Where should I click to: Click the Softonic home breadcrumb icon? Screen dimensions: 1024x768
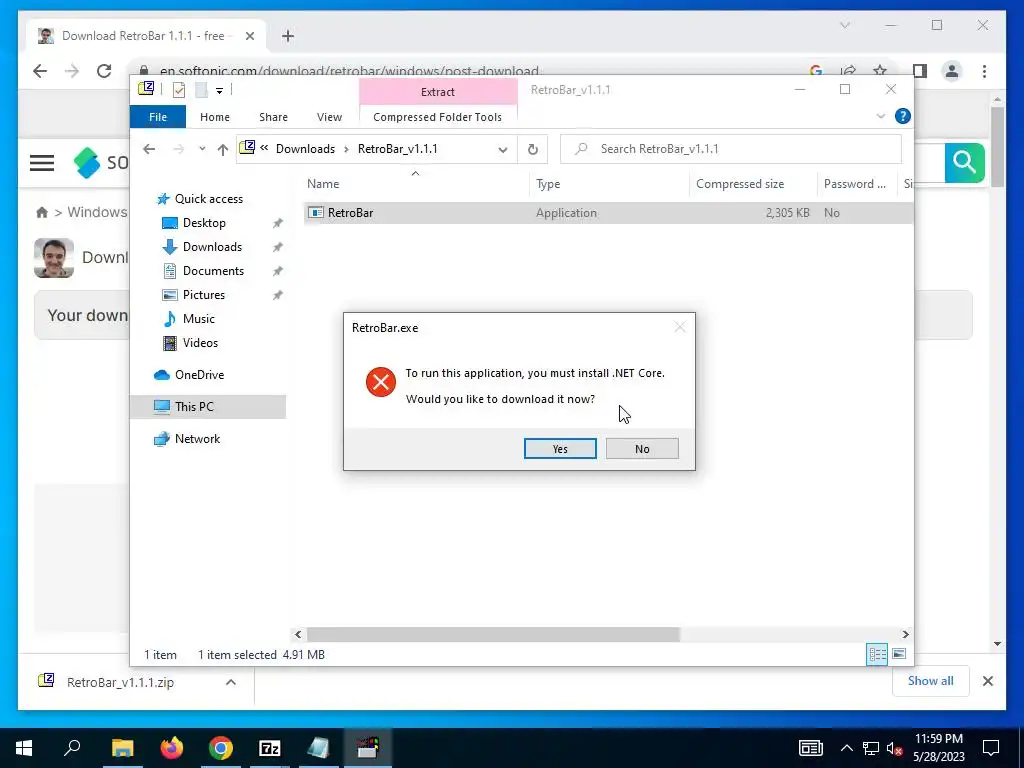click(x=42, y=212)
